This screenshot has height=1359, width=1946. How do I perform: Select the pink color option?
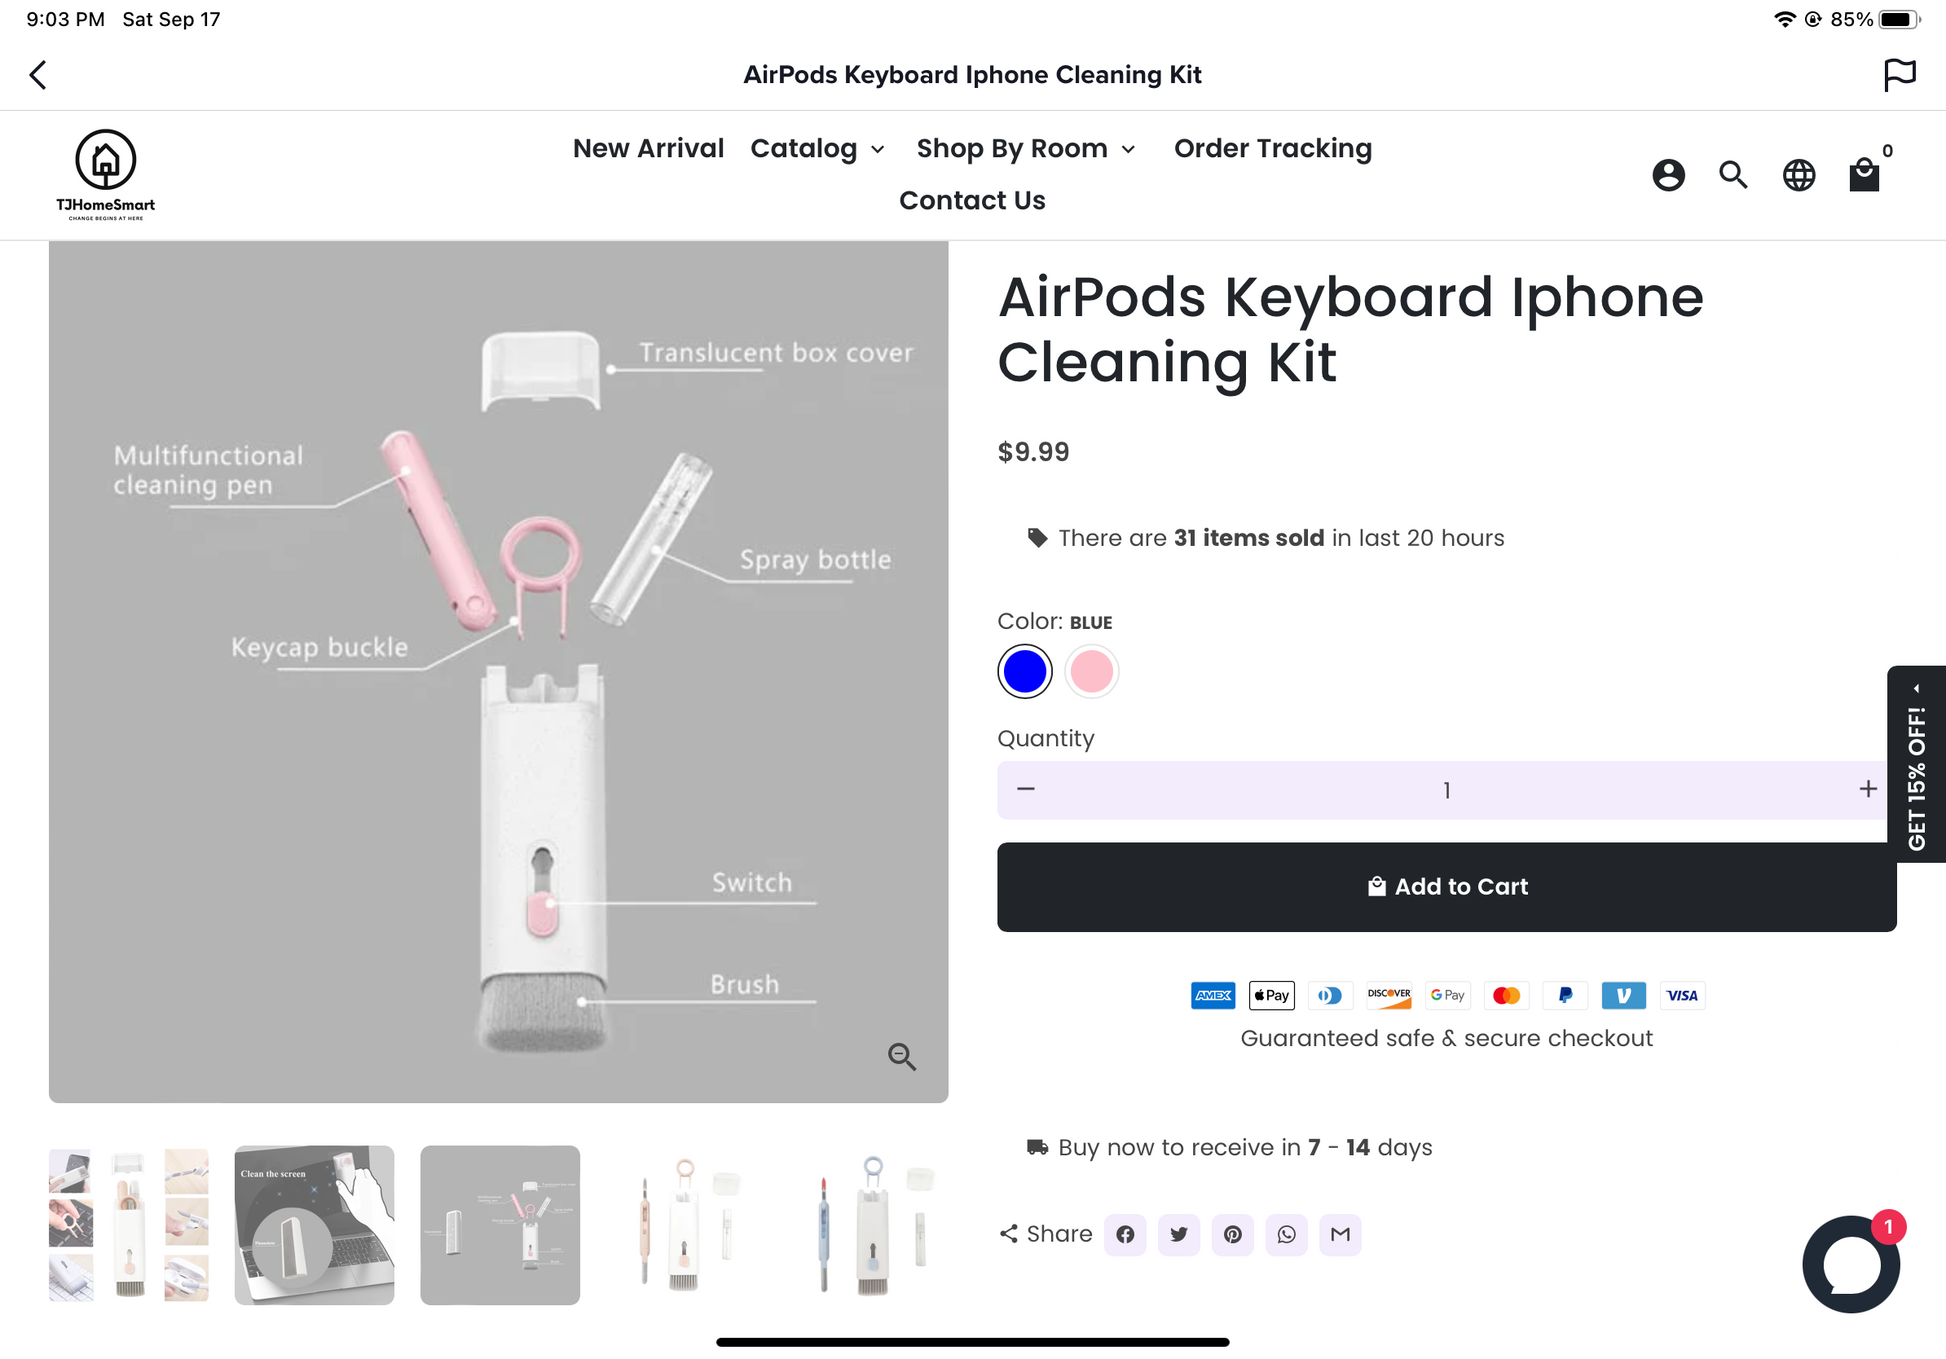pos(1091,671)
